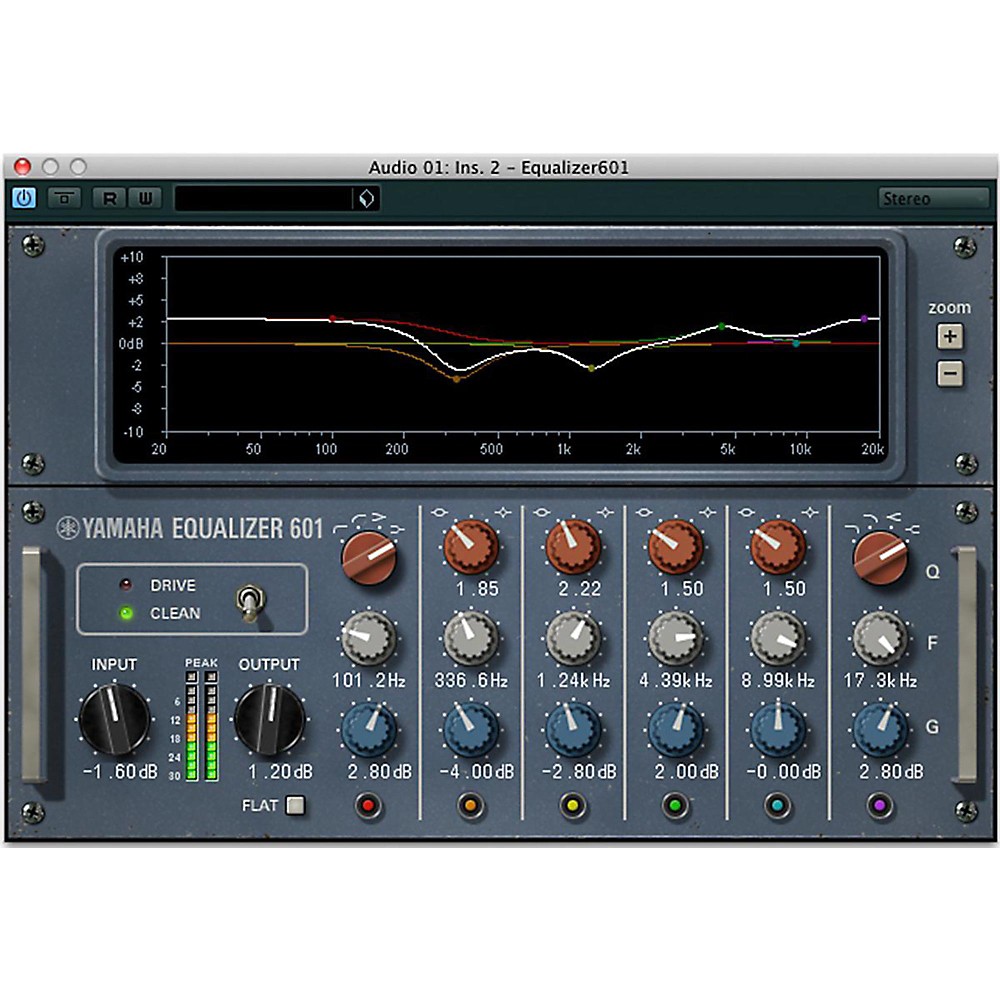
Task: Click the Q knob showing 1.85
Action: (x=471, y=547)
